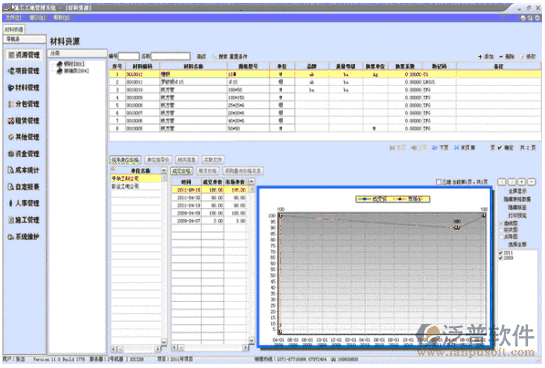Toggle the 2009 year checkbox beside chart
Image resolution: width=545 pixels, height=368 pixels.
click(x=501, y=258)
